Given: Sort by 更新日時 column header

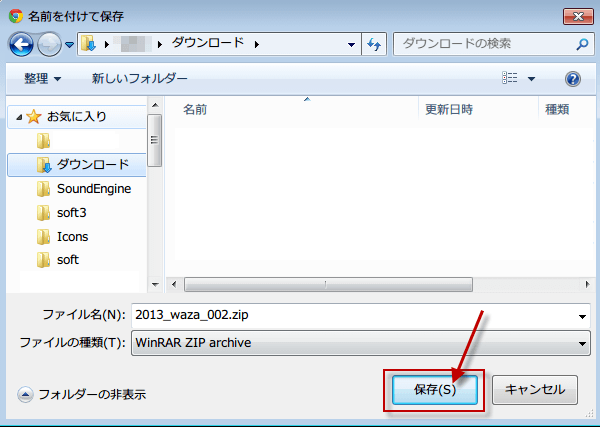Looking at the screenshot, I should point(449,109).
